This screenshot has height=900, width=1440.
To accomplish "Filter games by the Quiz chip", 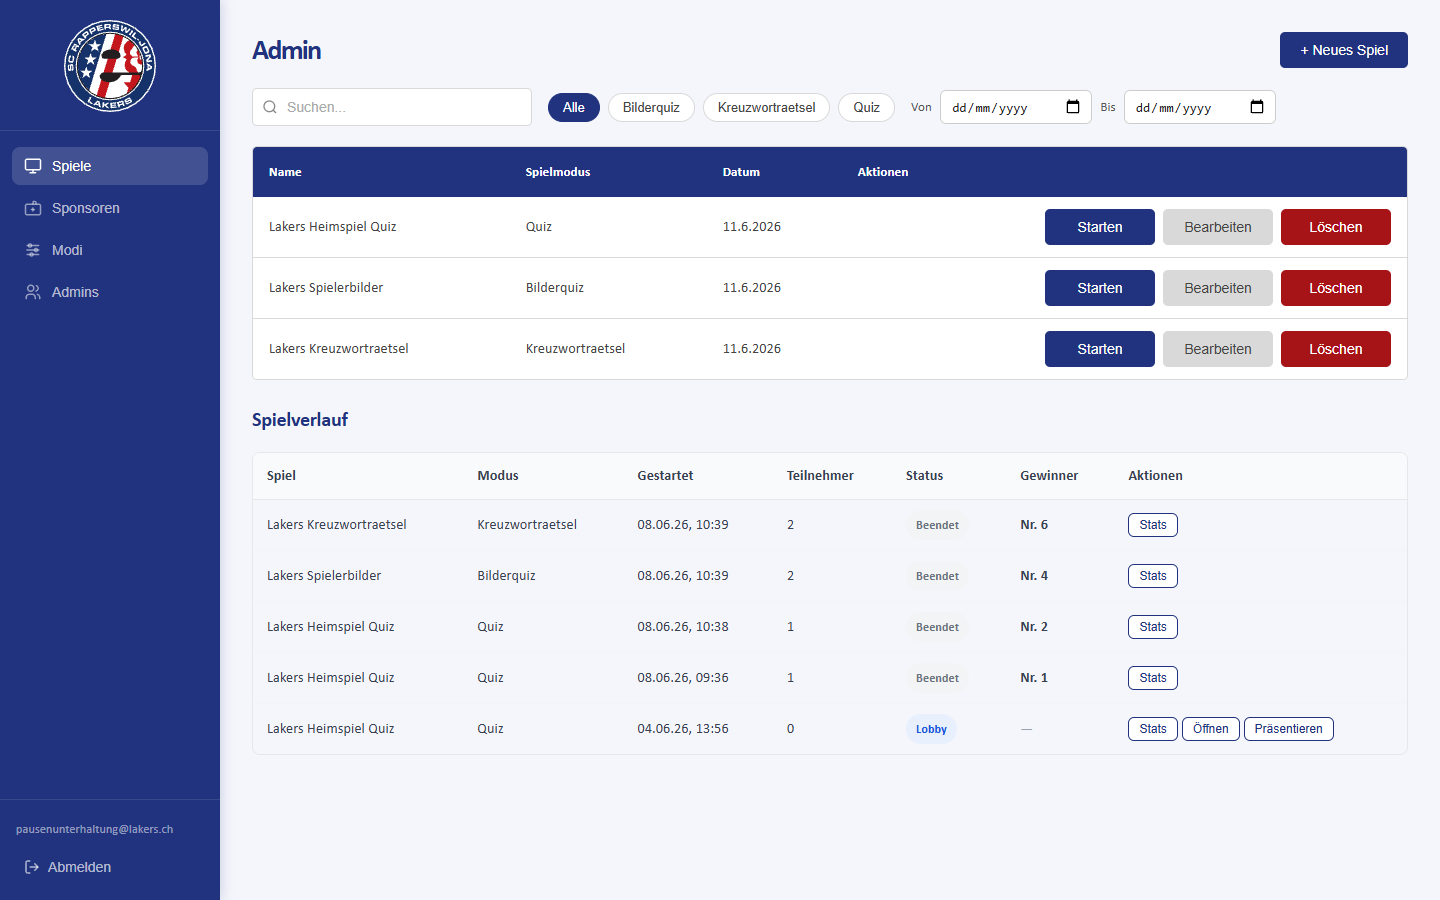I will [866, 107].
